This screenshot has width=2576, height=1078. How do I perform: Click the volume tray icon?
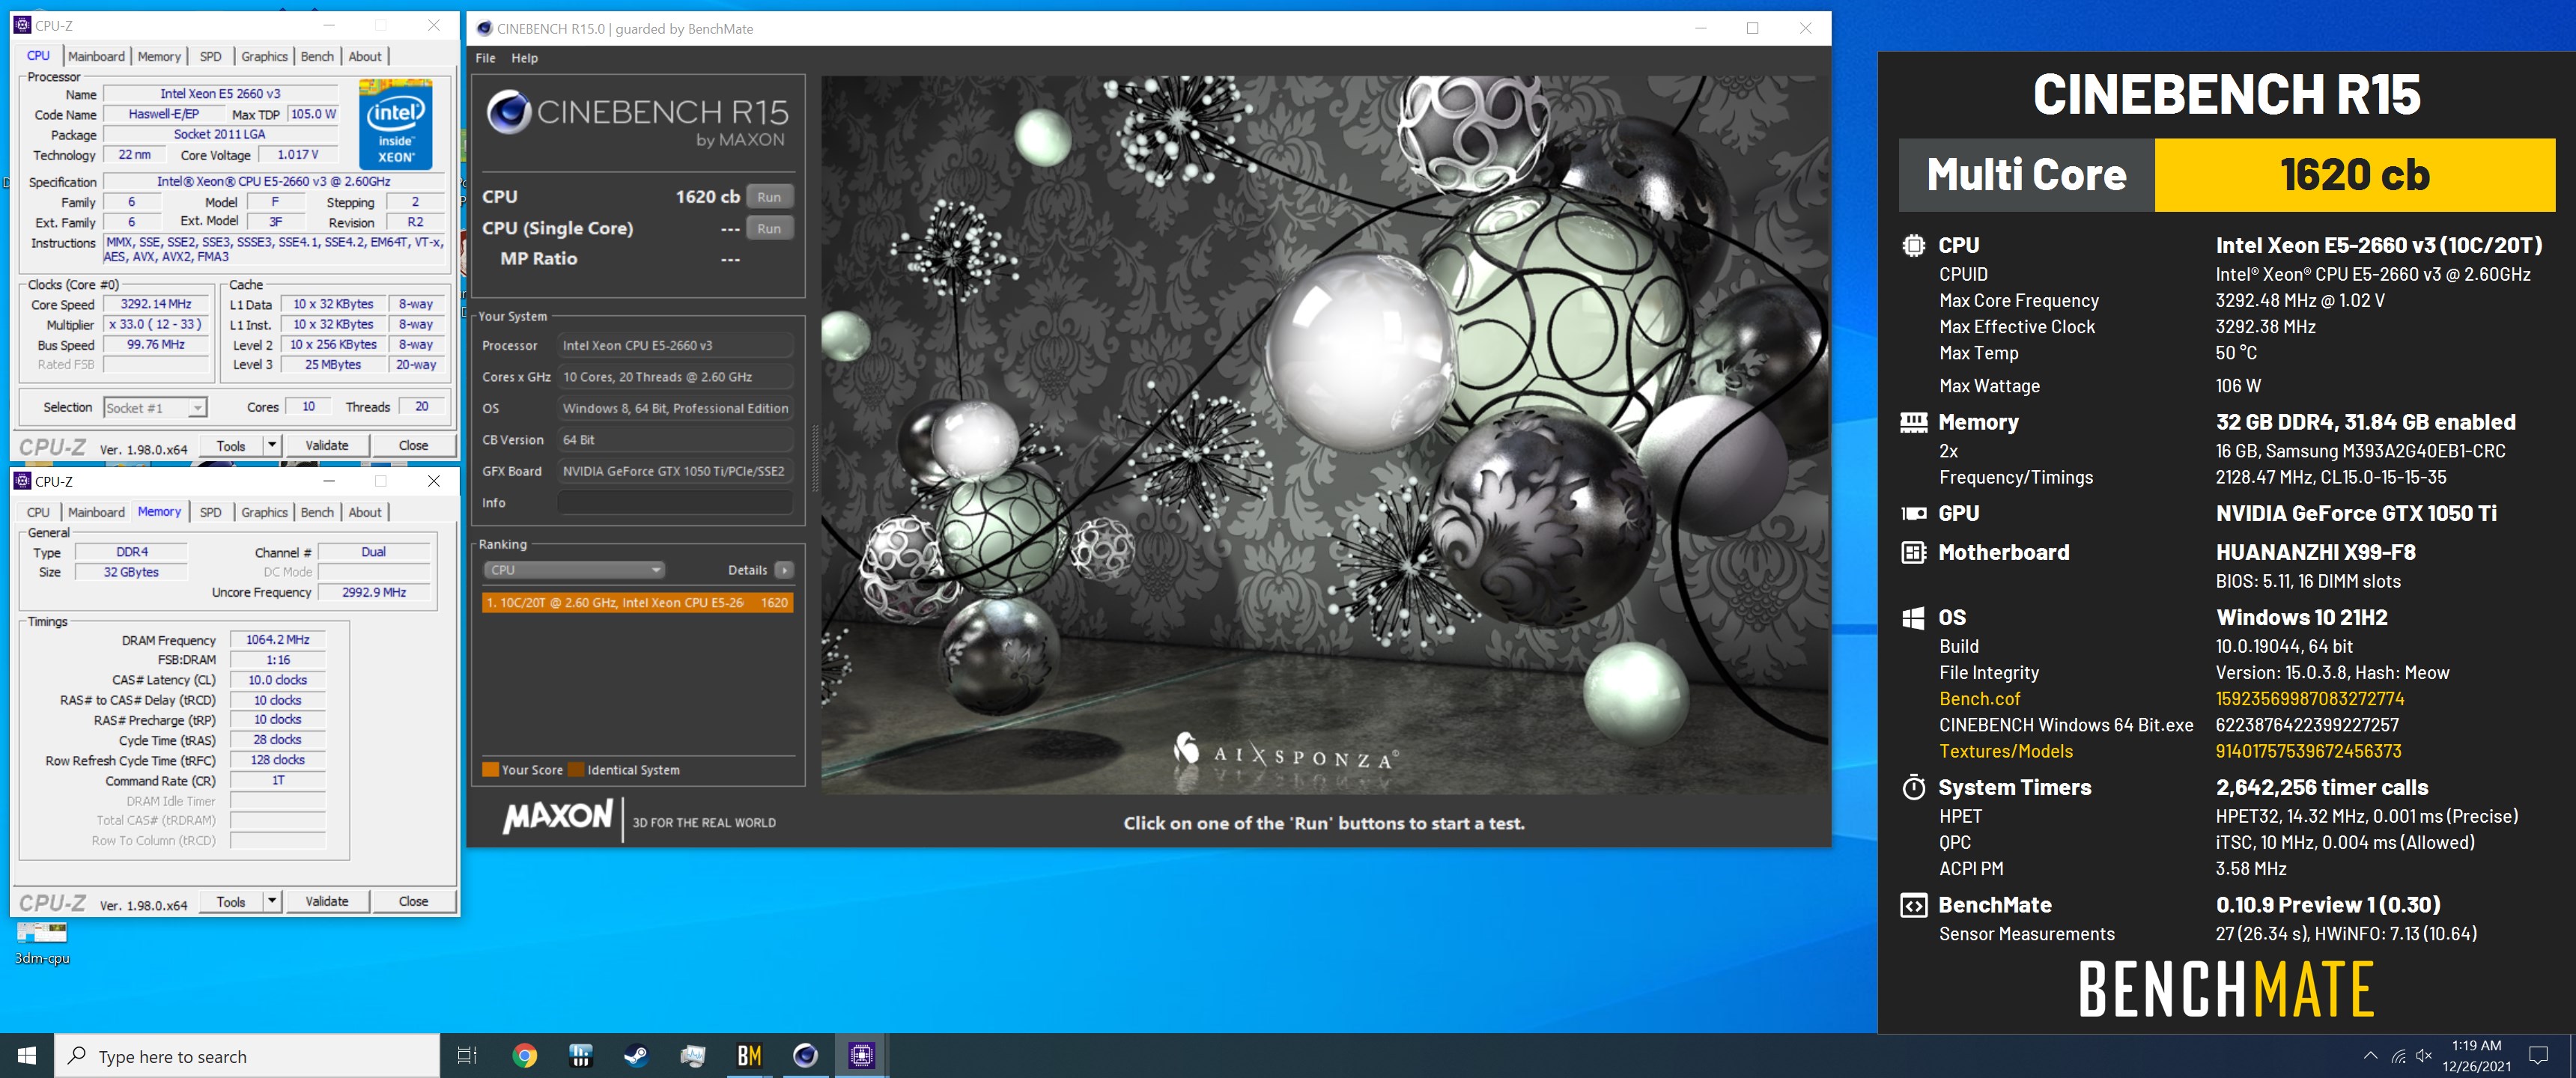pos(2424,1056)
